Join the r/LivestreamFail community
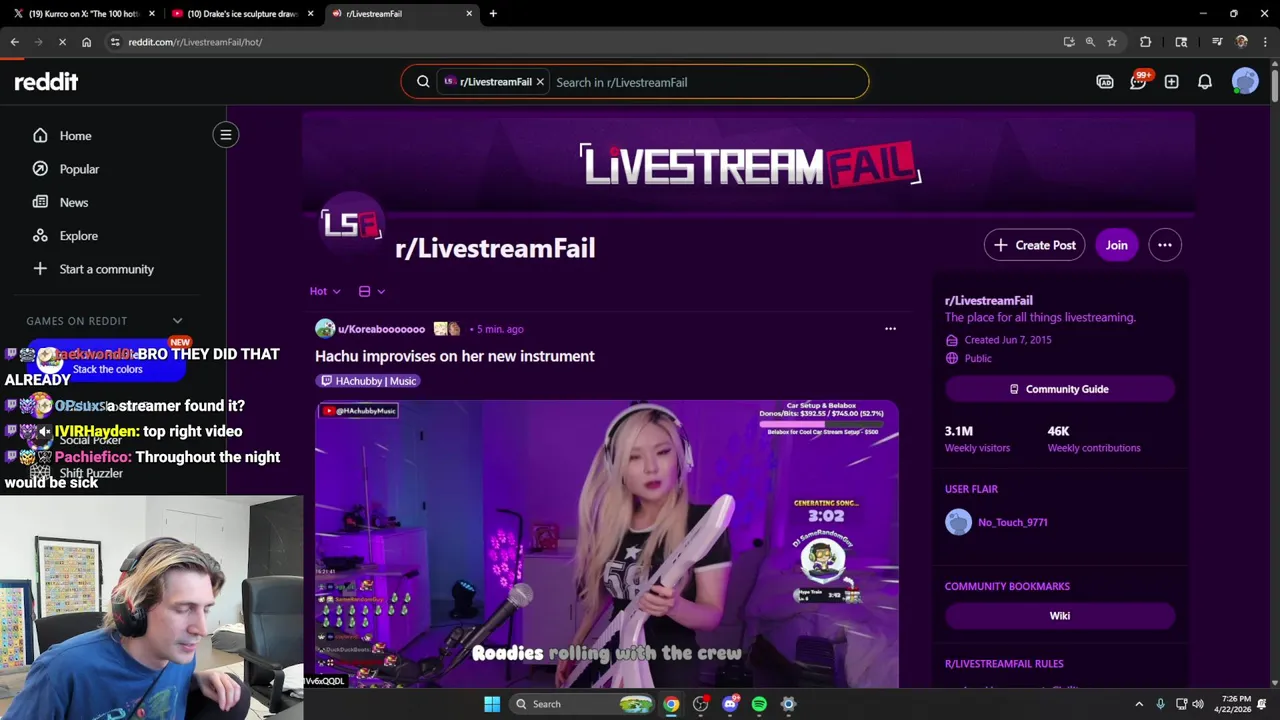This screenshot has width=1280, height=720. (1116, 245)
